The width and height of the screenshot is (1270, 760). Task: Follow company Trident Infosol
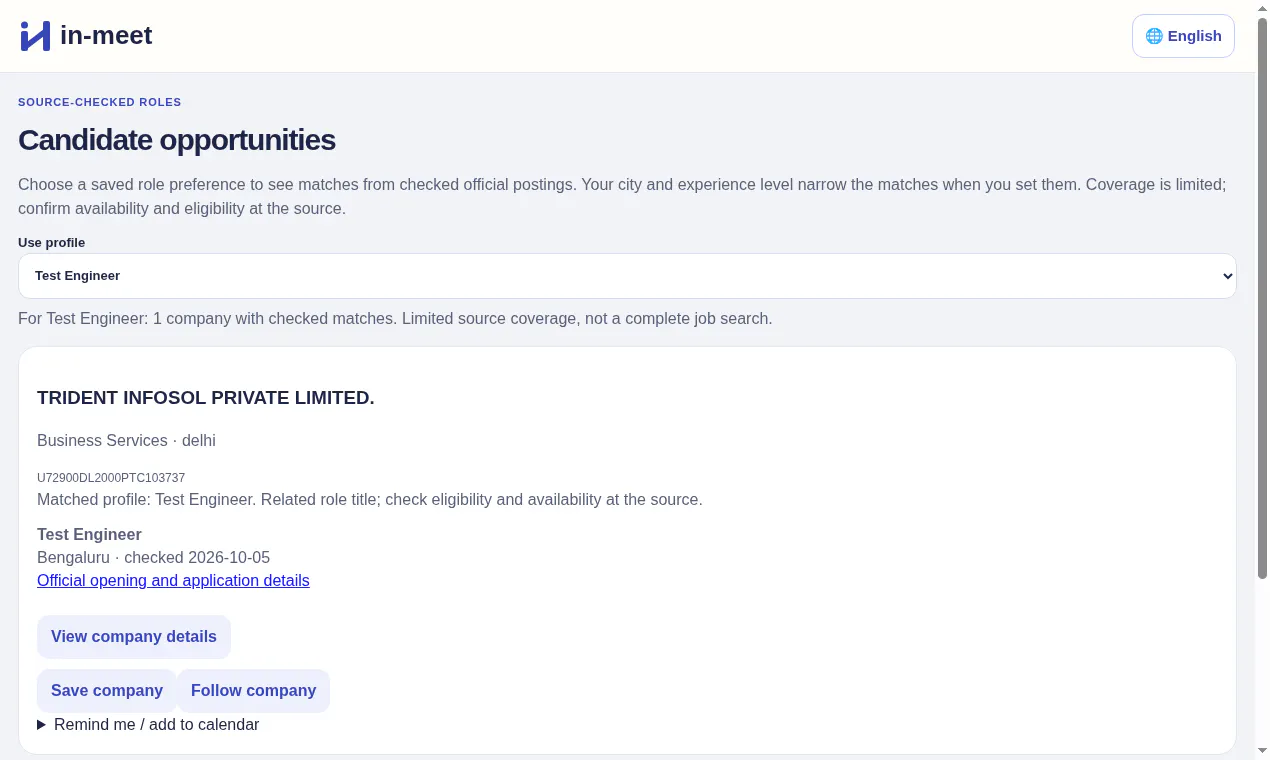[x=253, y=691]
